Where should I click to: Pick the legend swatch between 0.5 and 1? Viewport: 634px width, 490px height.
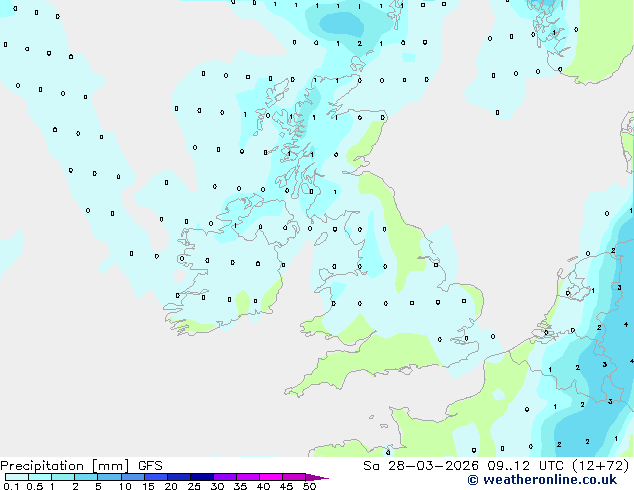40,477
